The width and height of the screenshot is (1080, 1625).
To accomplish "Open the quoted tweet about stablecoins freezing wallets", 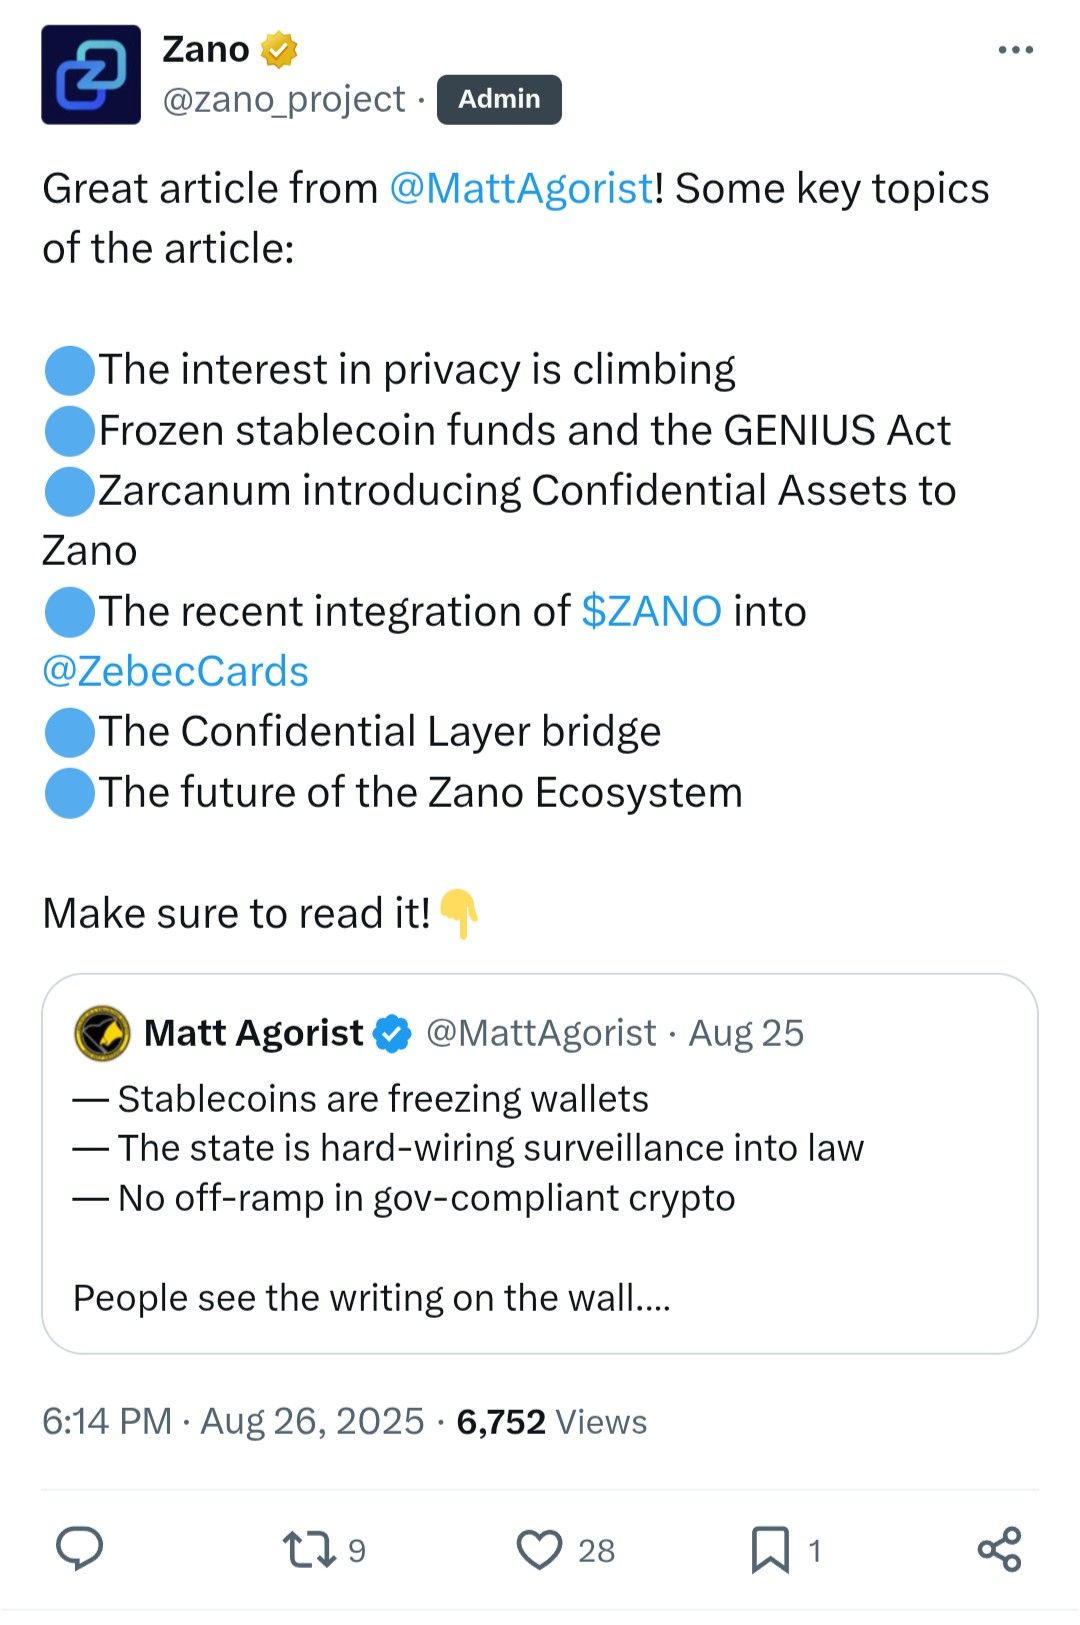I will 540,1163.
